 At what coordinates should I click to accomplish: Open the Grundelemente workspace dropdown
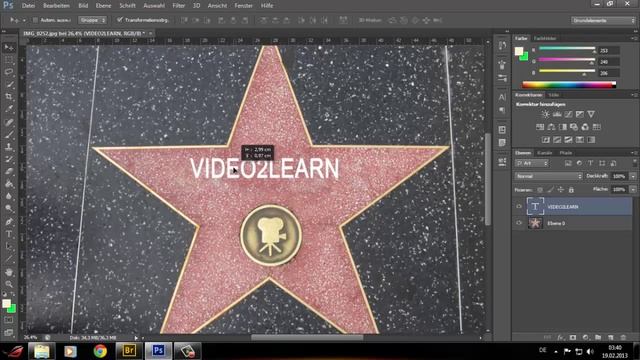pyautogui.click(x=603, y=20)
